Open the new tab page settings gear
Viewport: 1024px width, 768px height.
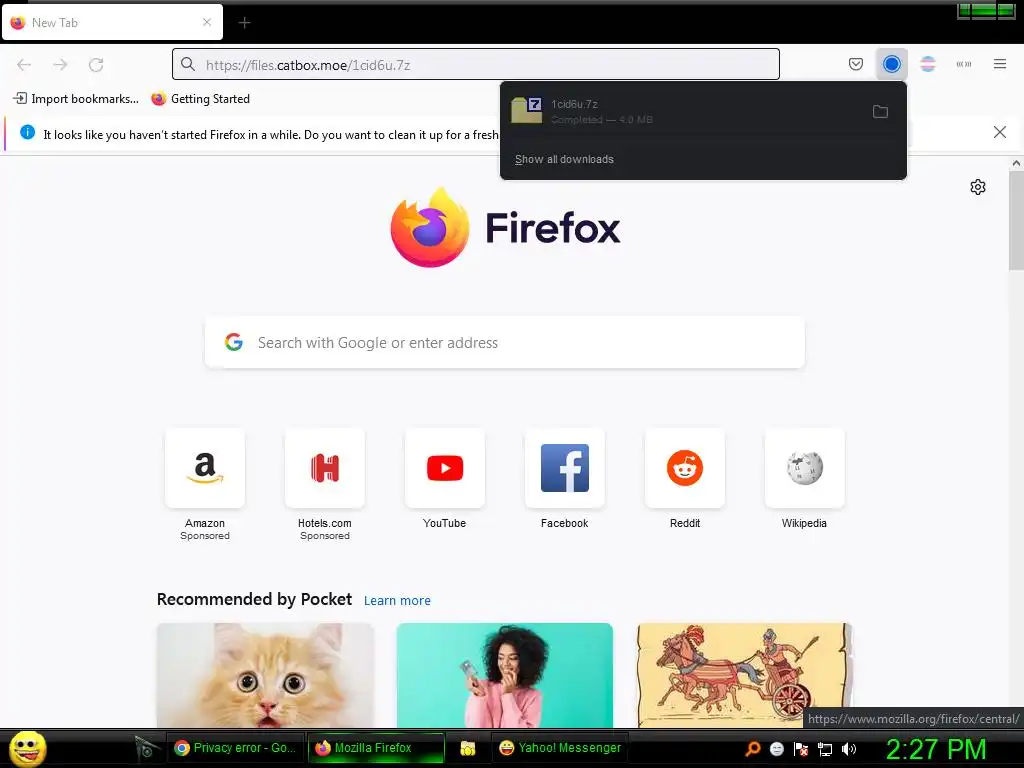[x=978, y=187]
